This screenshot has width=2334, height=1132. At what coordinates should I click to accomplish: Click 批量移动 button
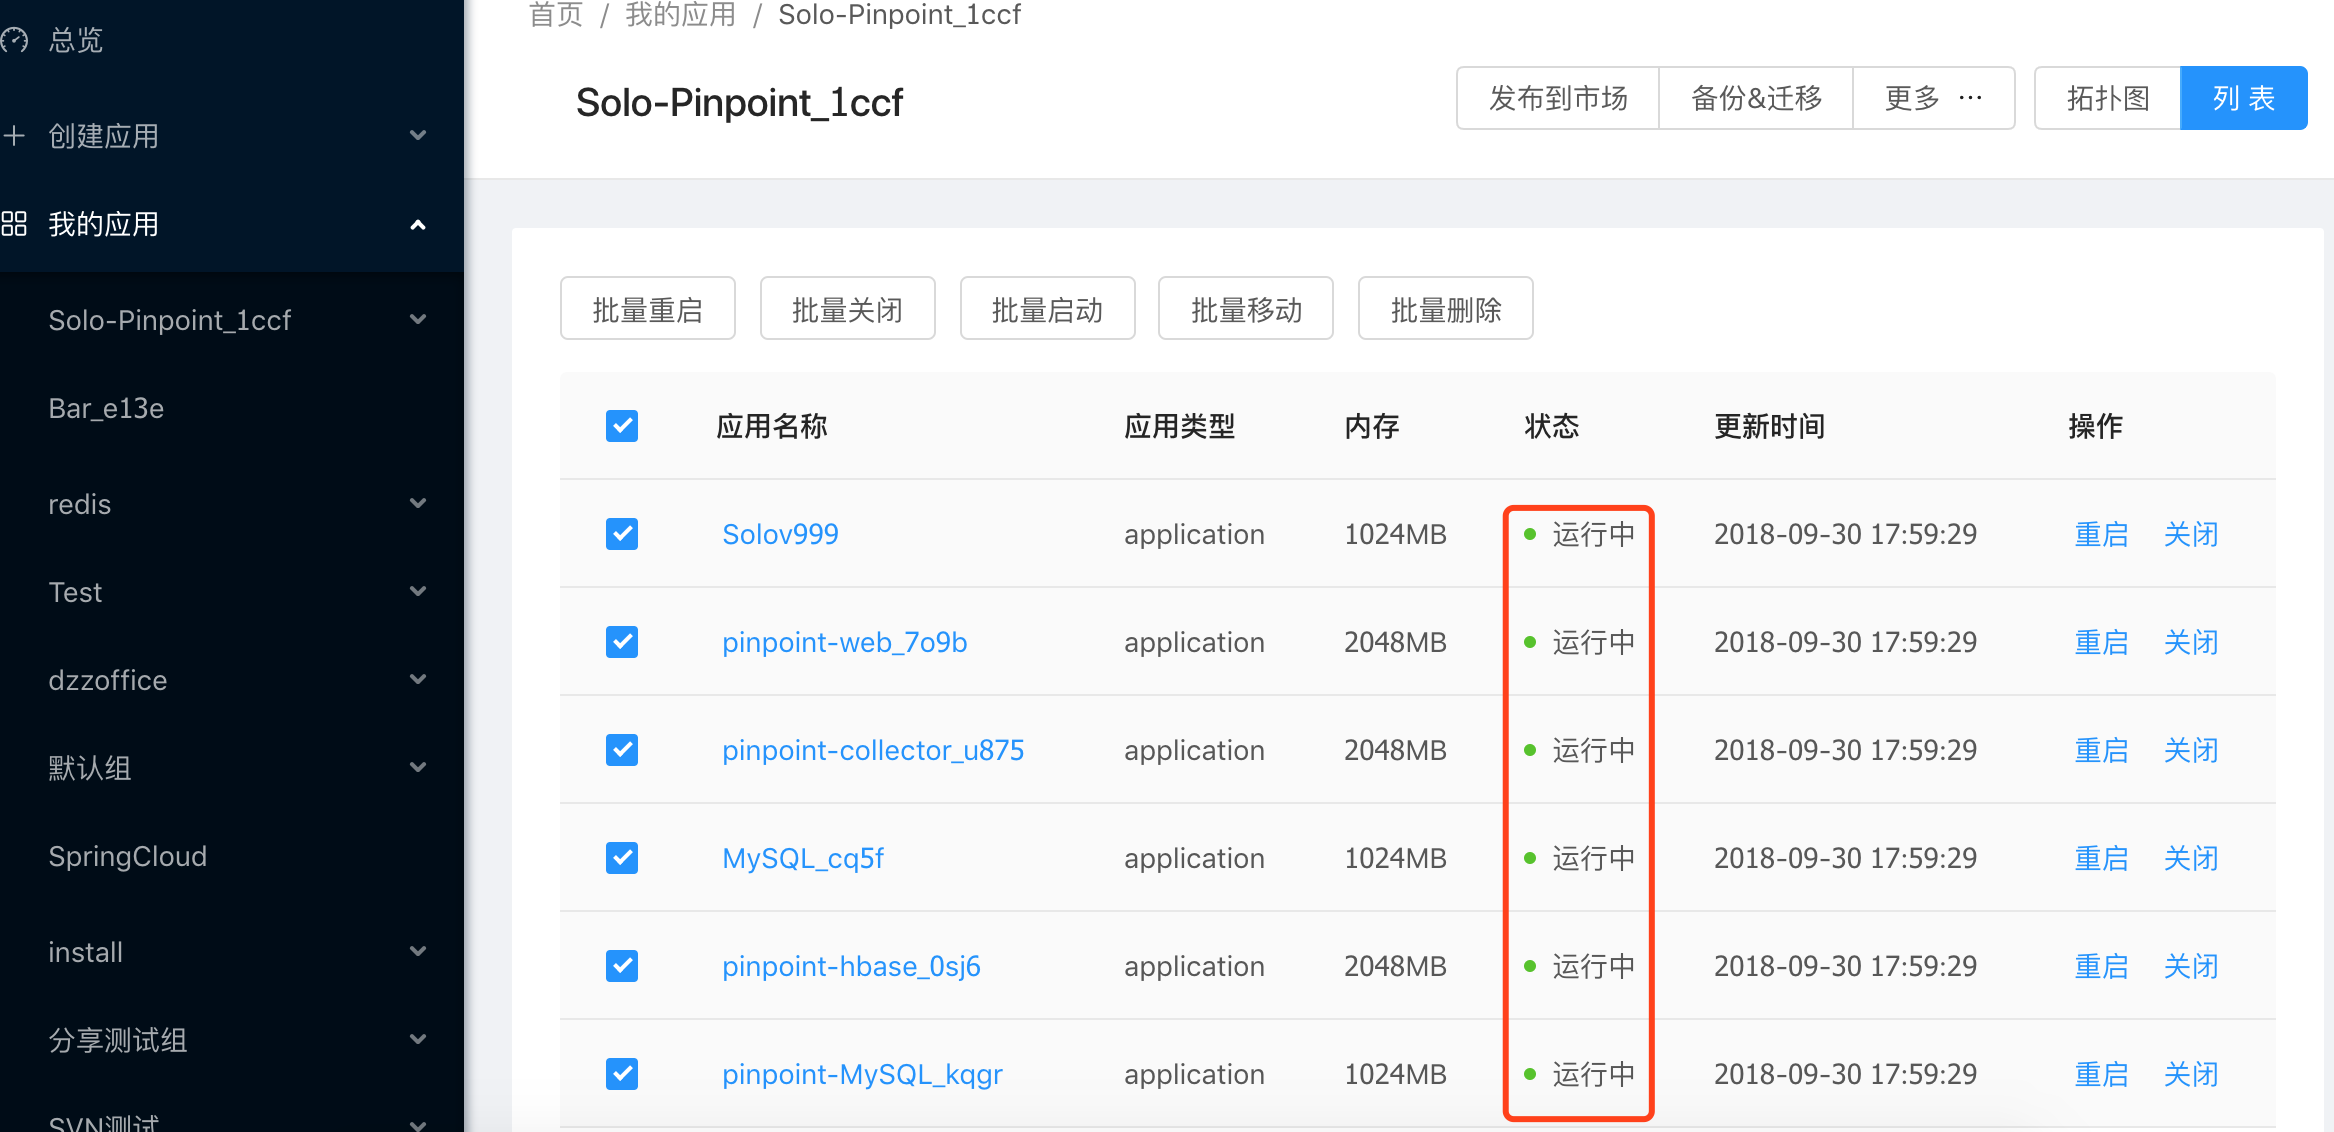coord(1246,309)
